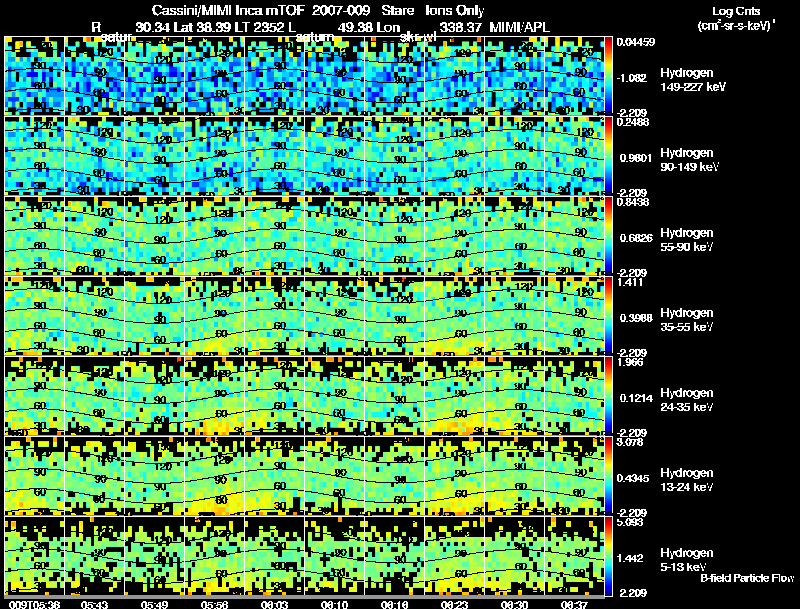Screen dimensions: 800x609
Task: Click the '3.078' color scale value
Action: click(630, 442)
